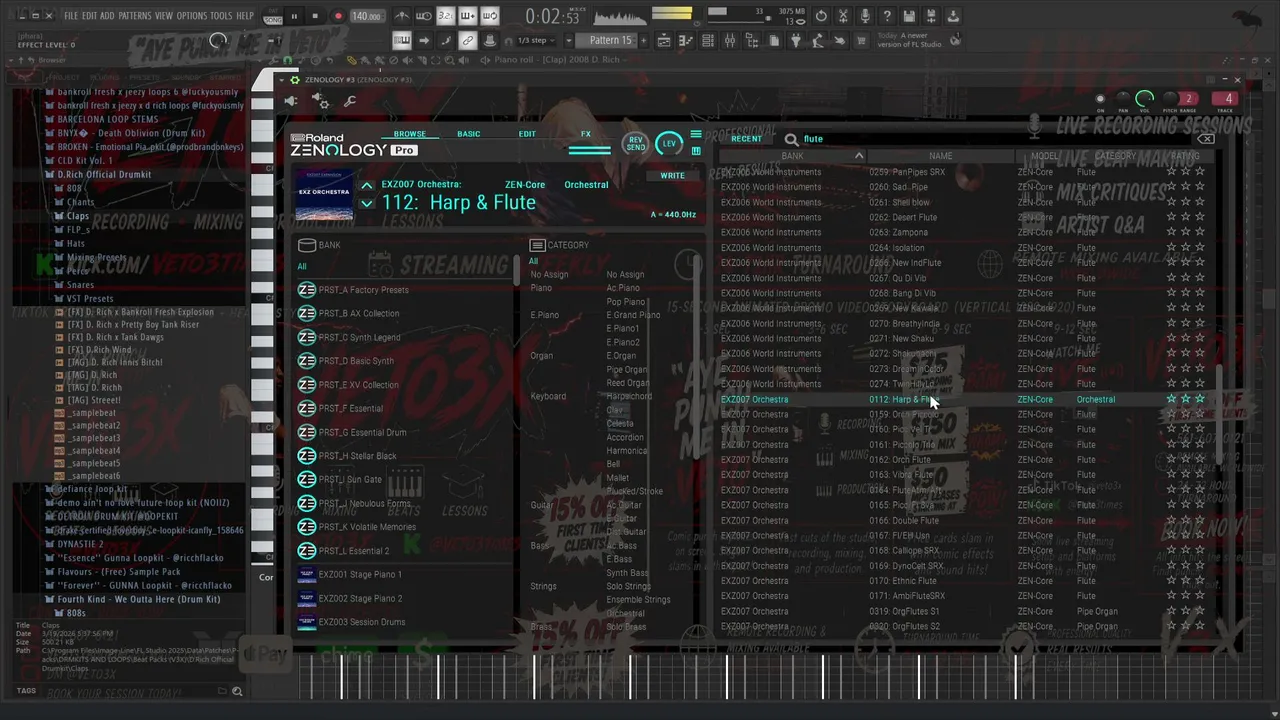1280x720 pixels.
Task: Open the piano roll view icon
Action: pyautogui.click(x=686, y=41)
